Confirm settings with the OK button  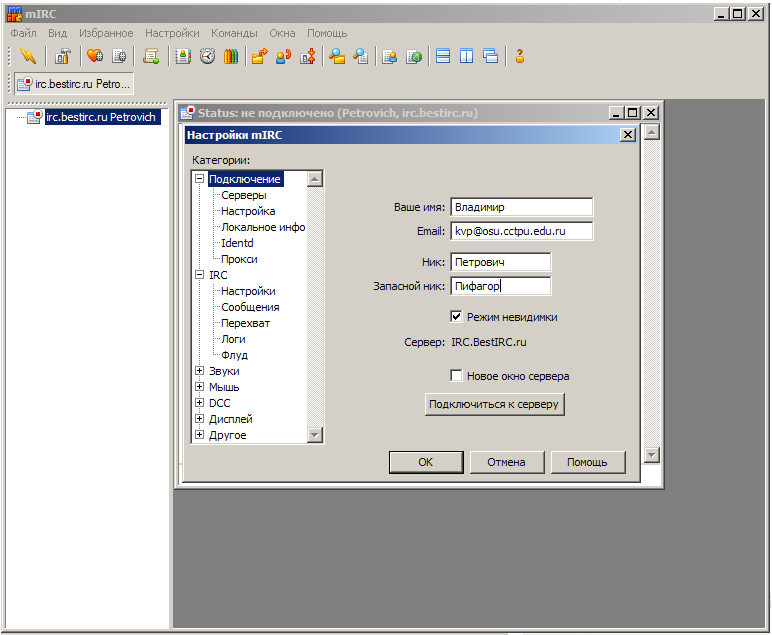click(426, 462)
